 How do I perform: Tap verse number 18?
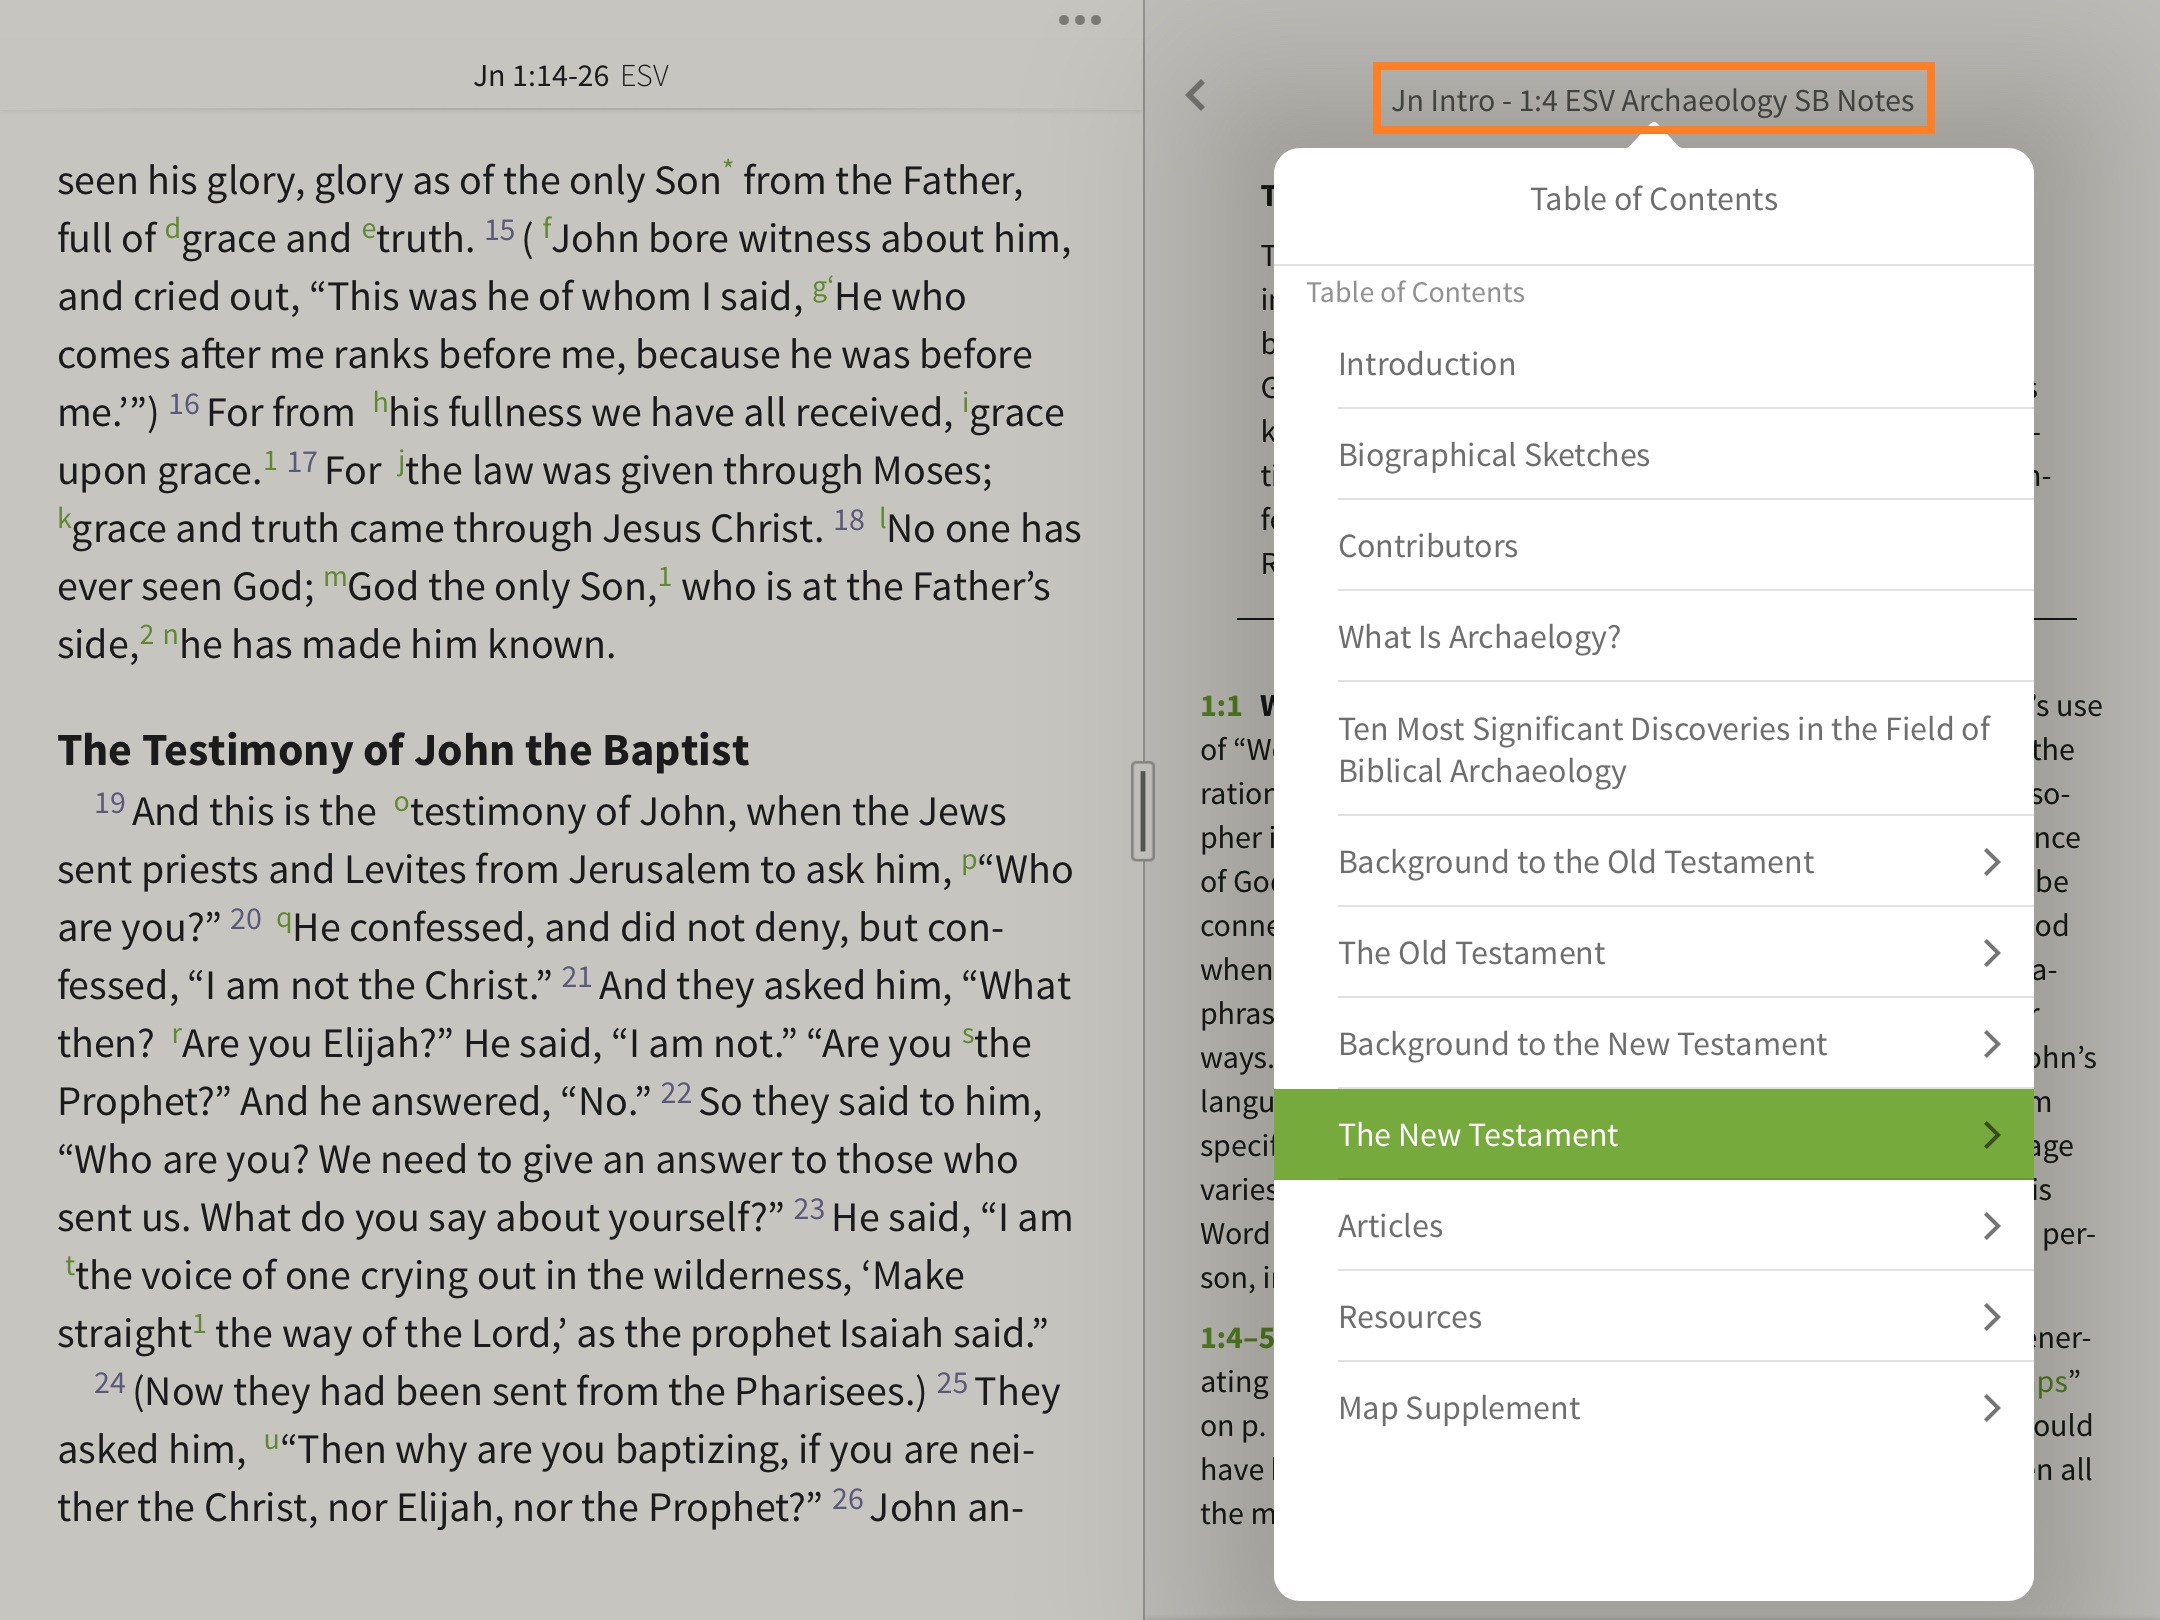849,520
